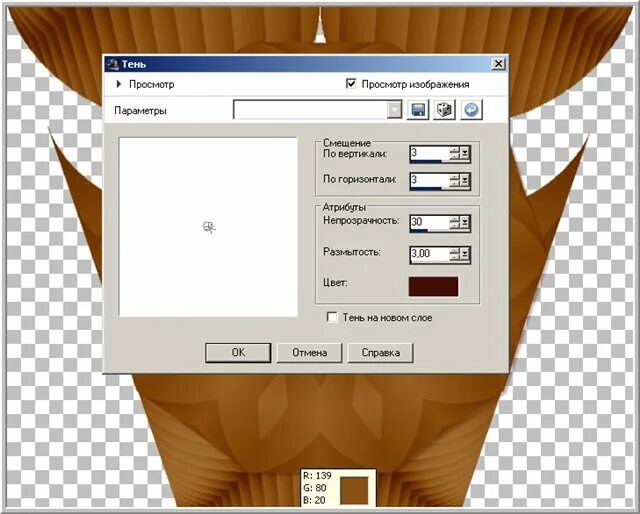Click the brown swatch beside RGB values

[354, 490]
